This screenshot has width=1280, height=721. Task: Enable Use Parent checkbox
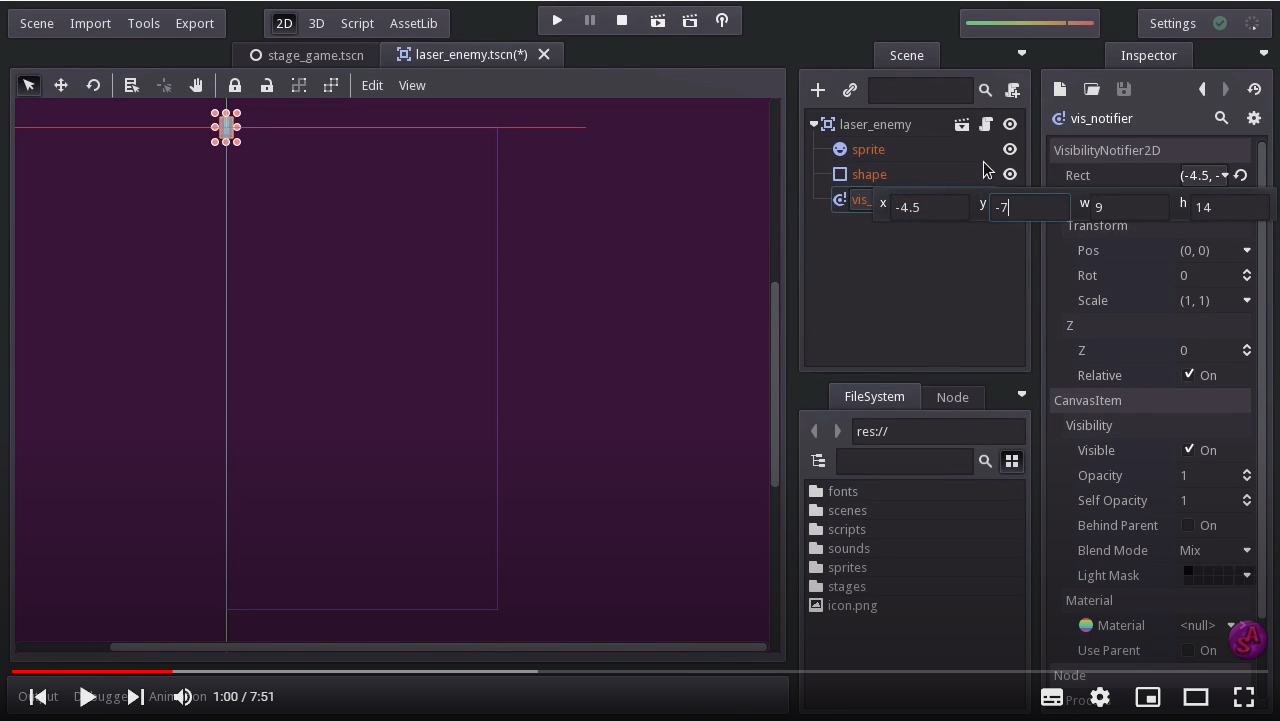point(1189,650)
